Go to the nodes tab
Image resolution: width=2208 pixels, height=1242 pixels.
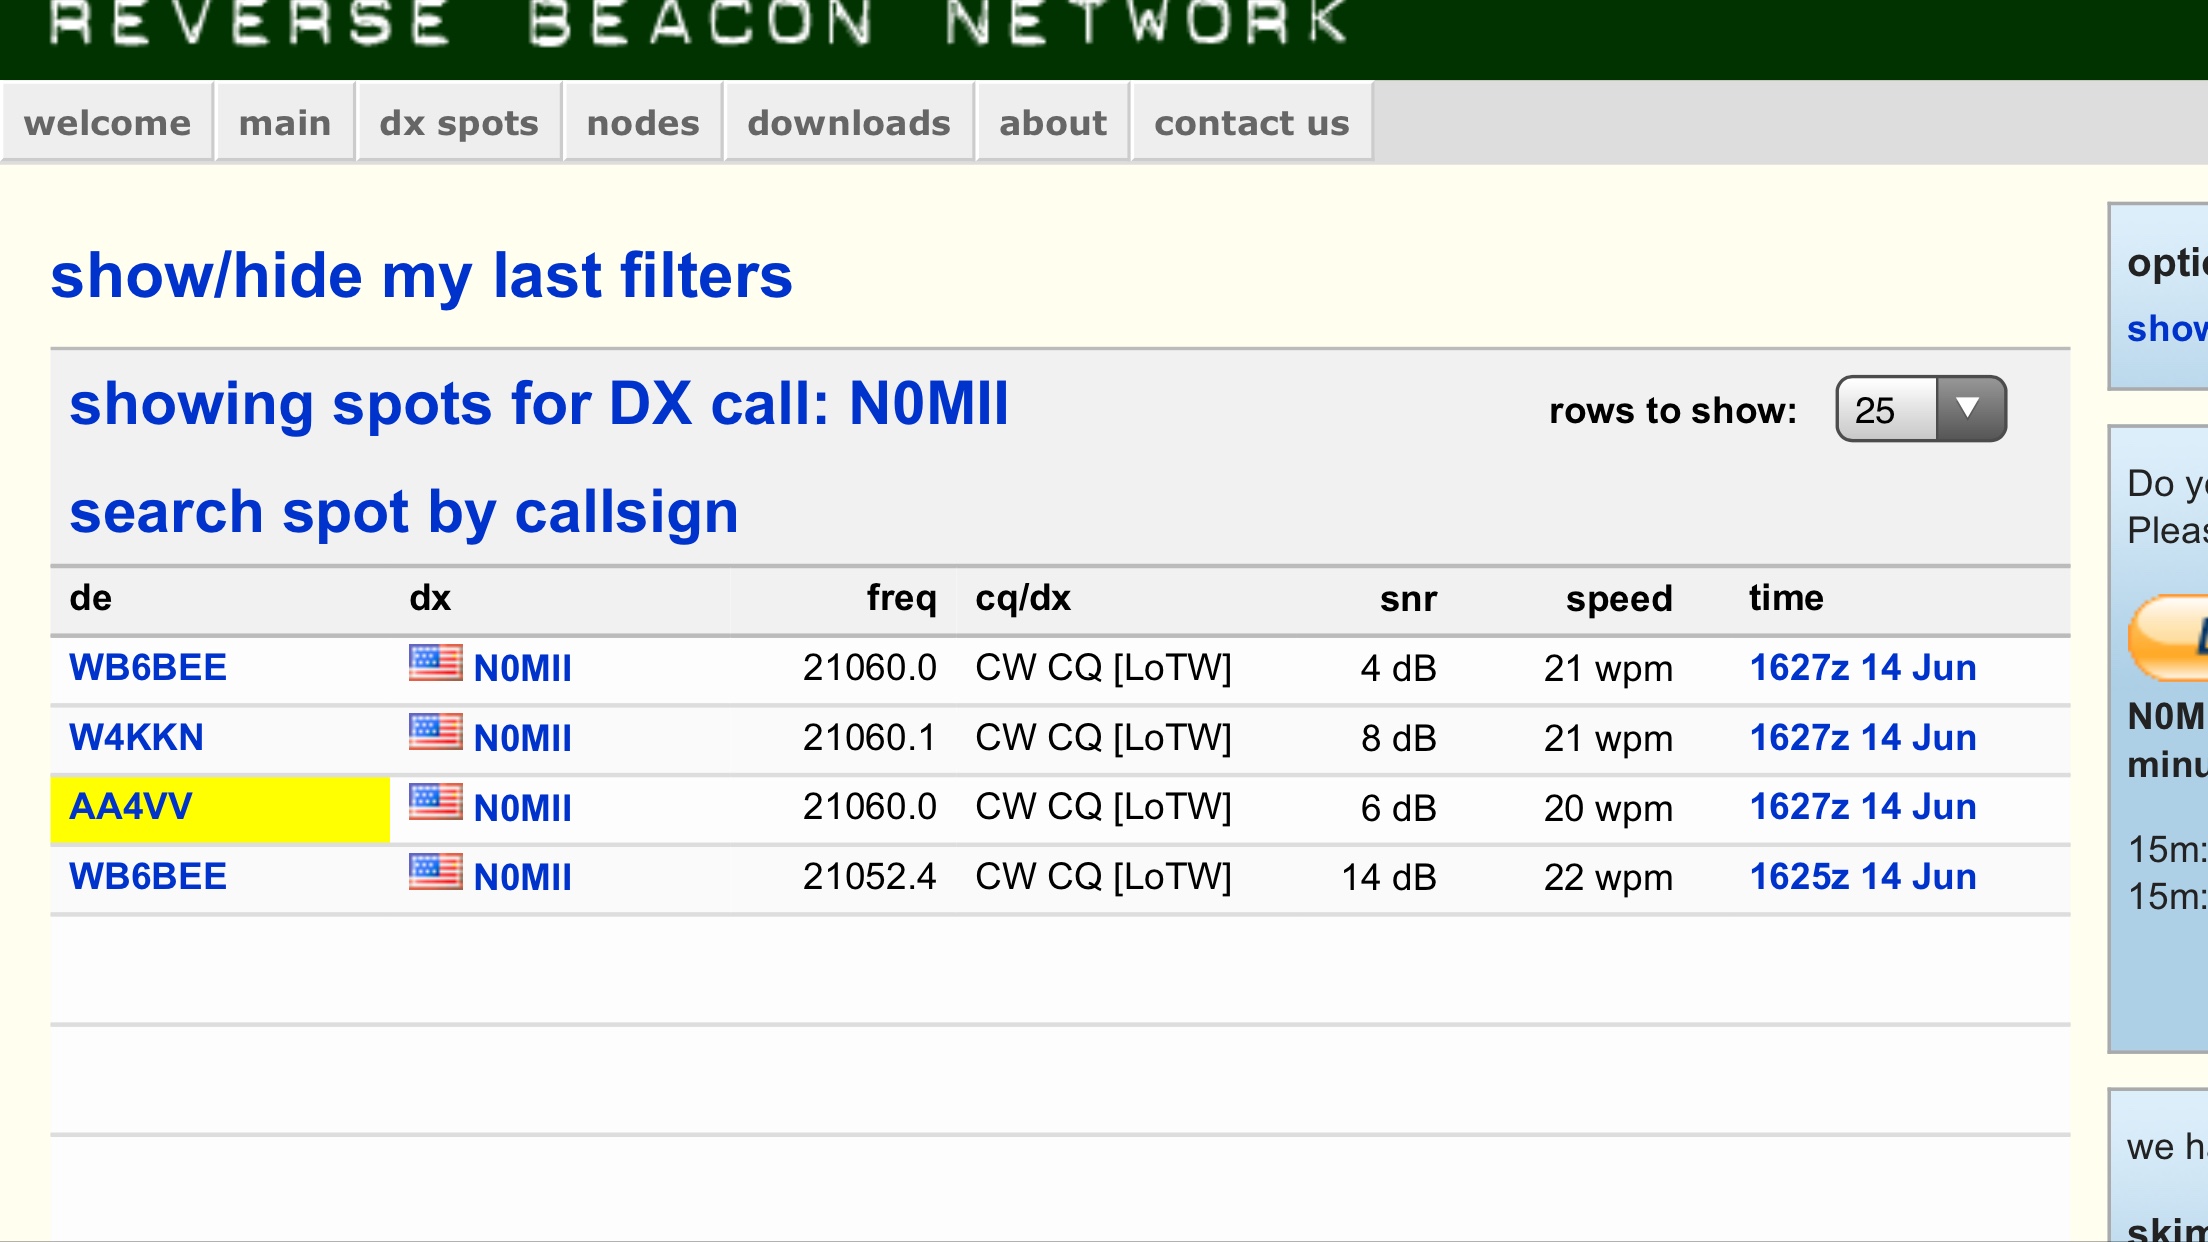point(643,122)
